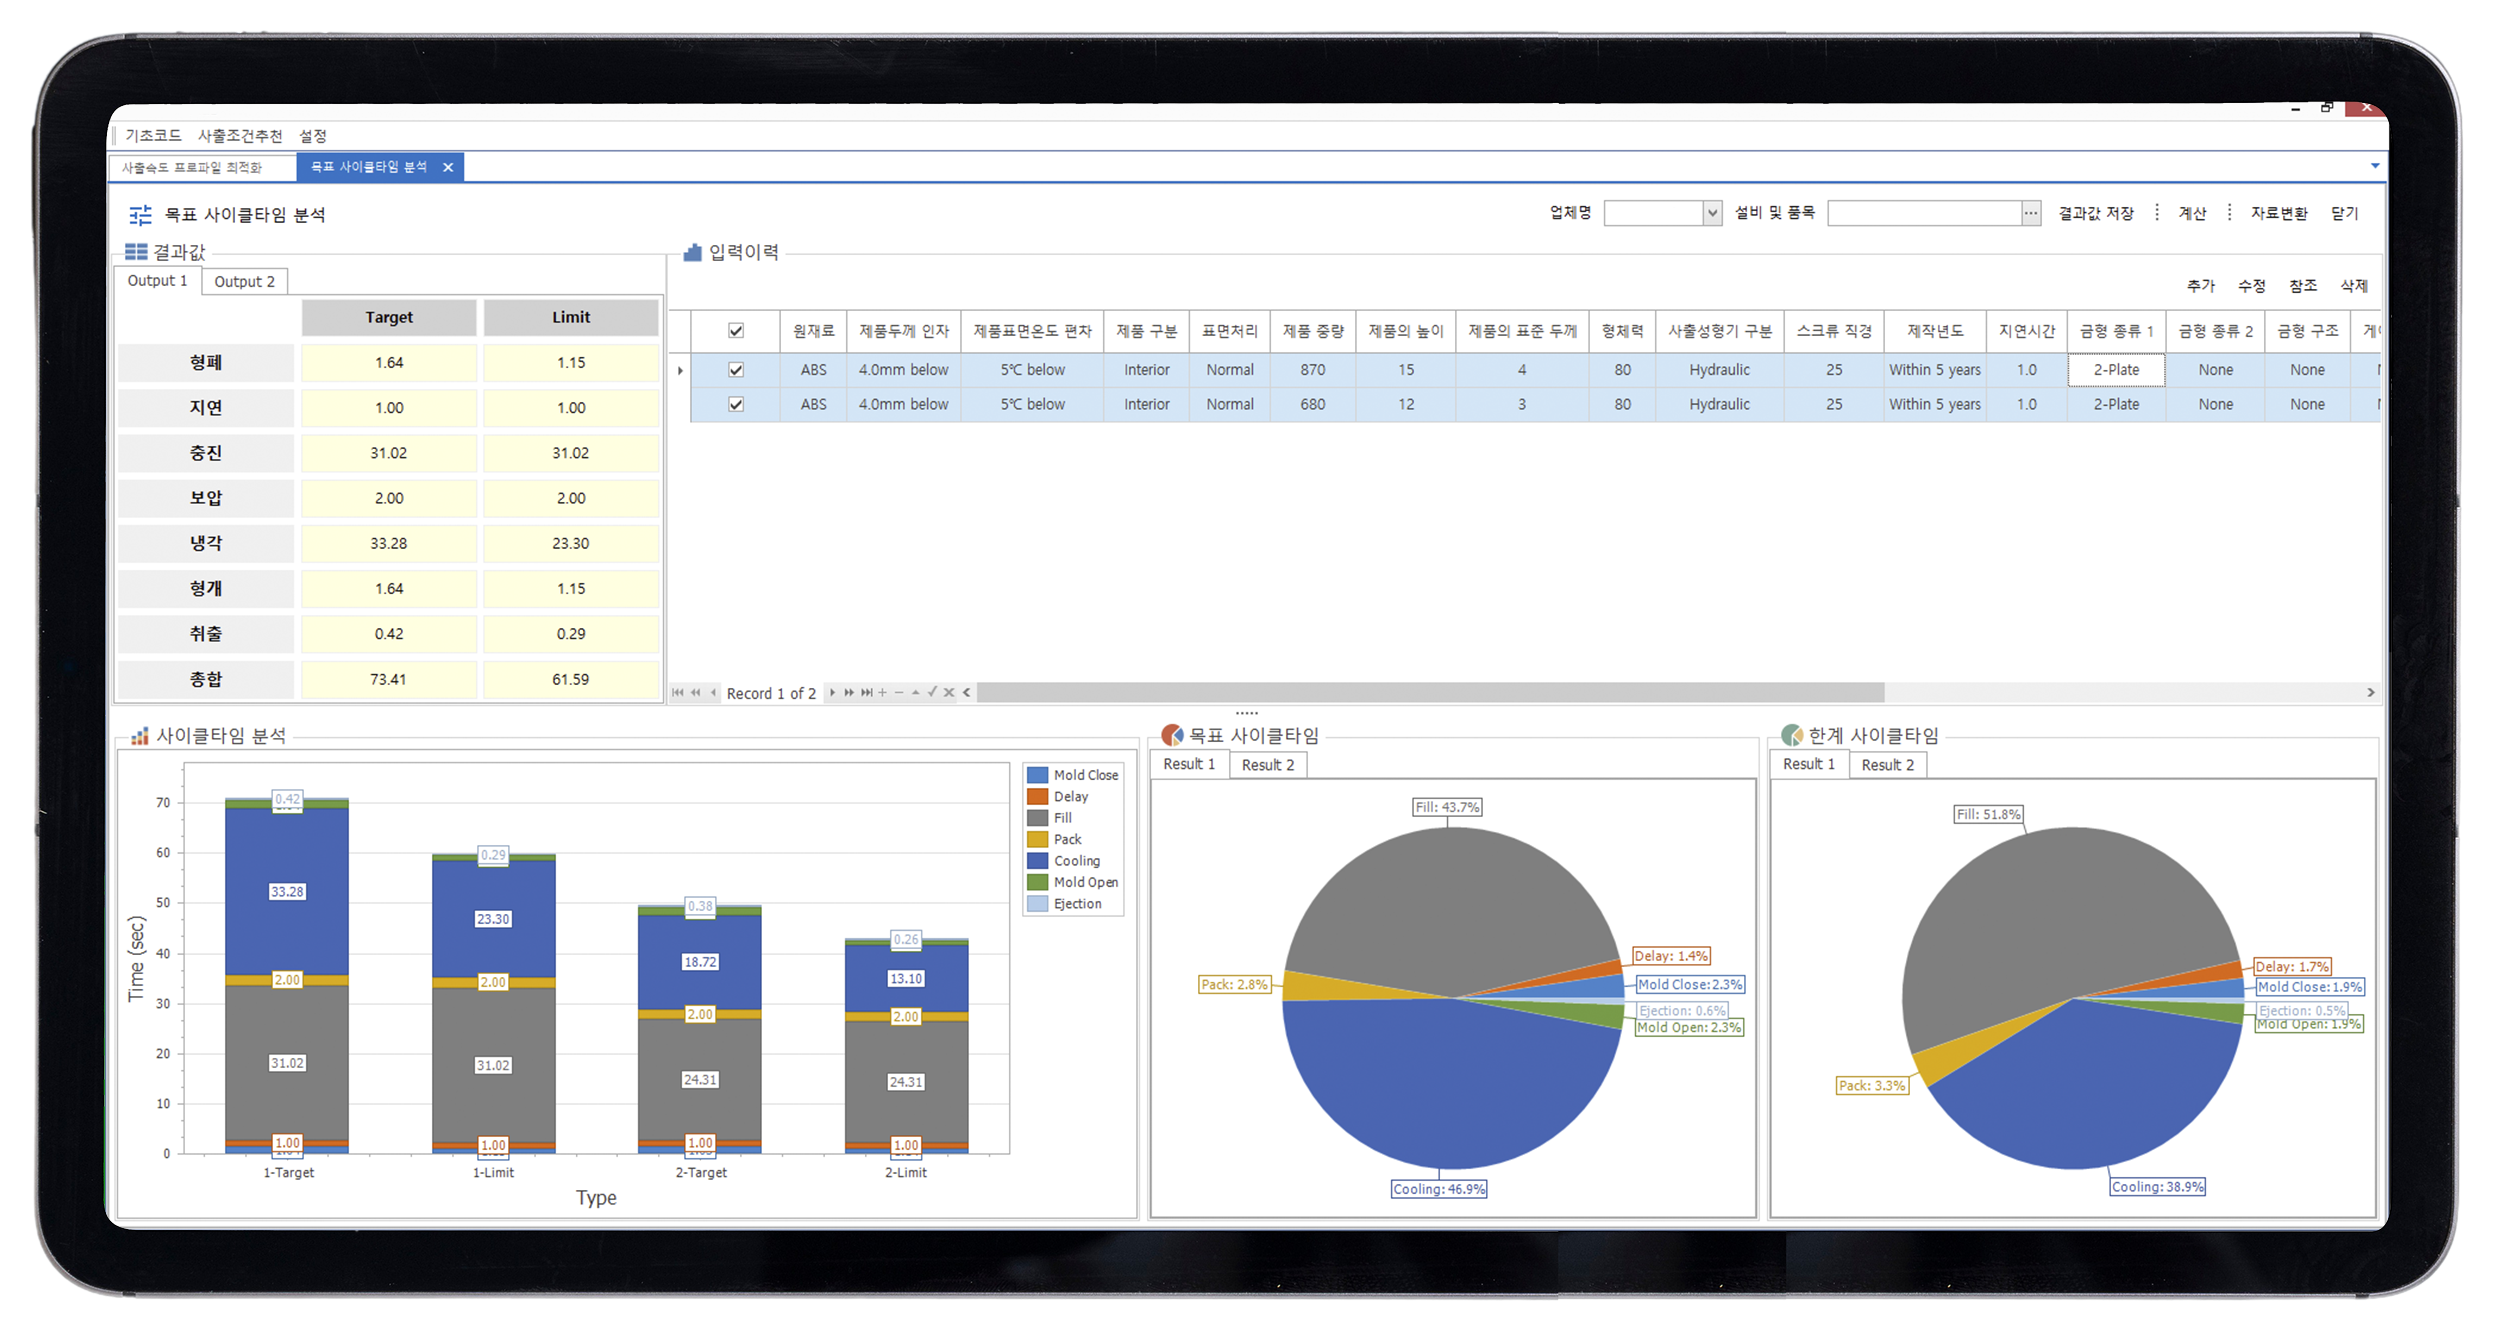Expand the tab list dropdown arrow
2494x1331 pixels.
click(x=2375, y=166)
